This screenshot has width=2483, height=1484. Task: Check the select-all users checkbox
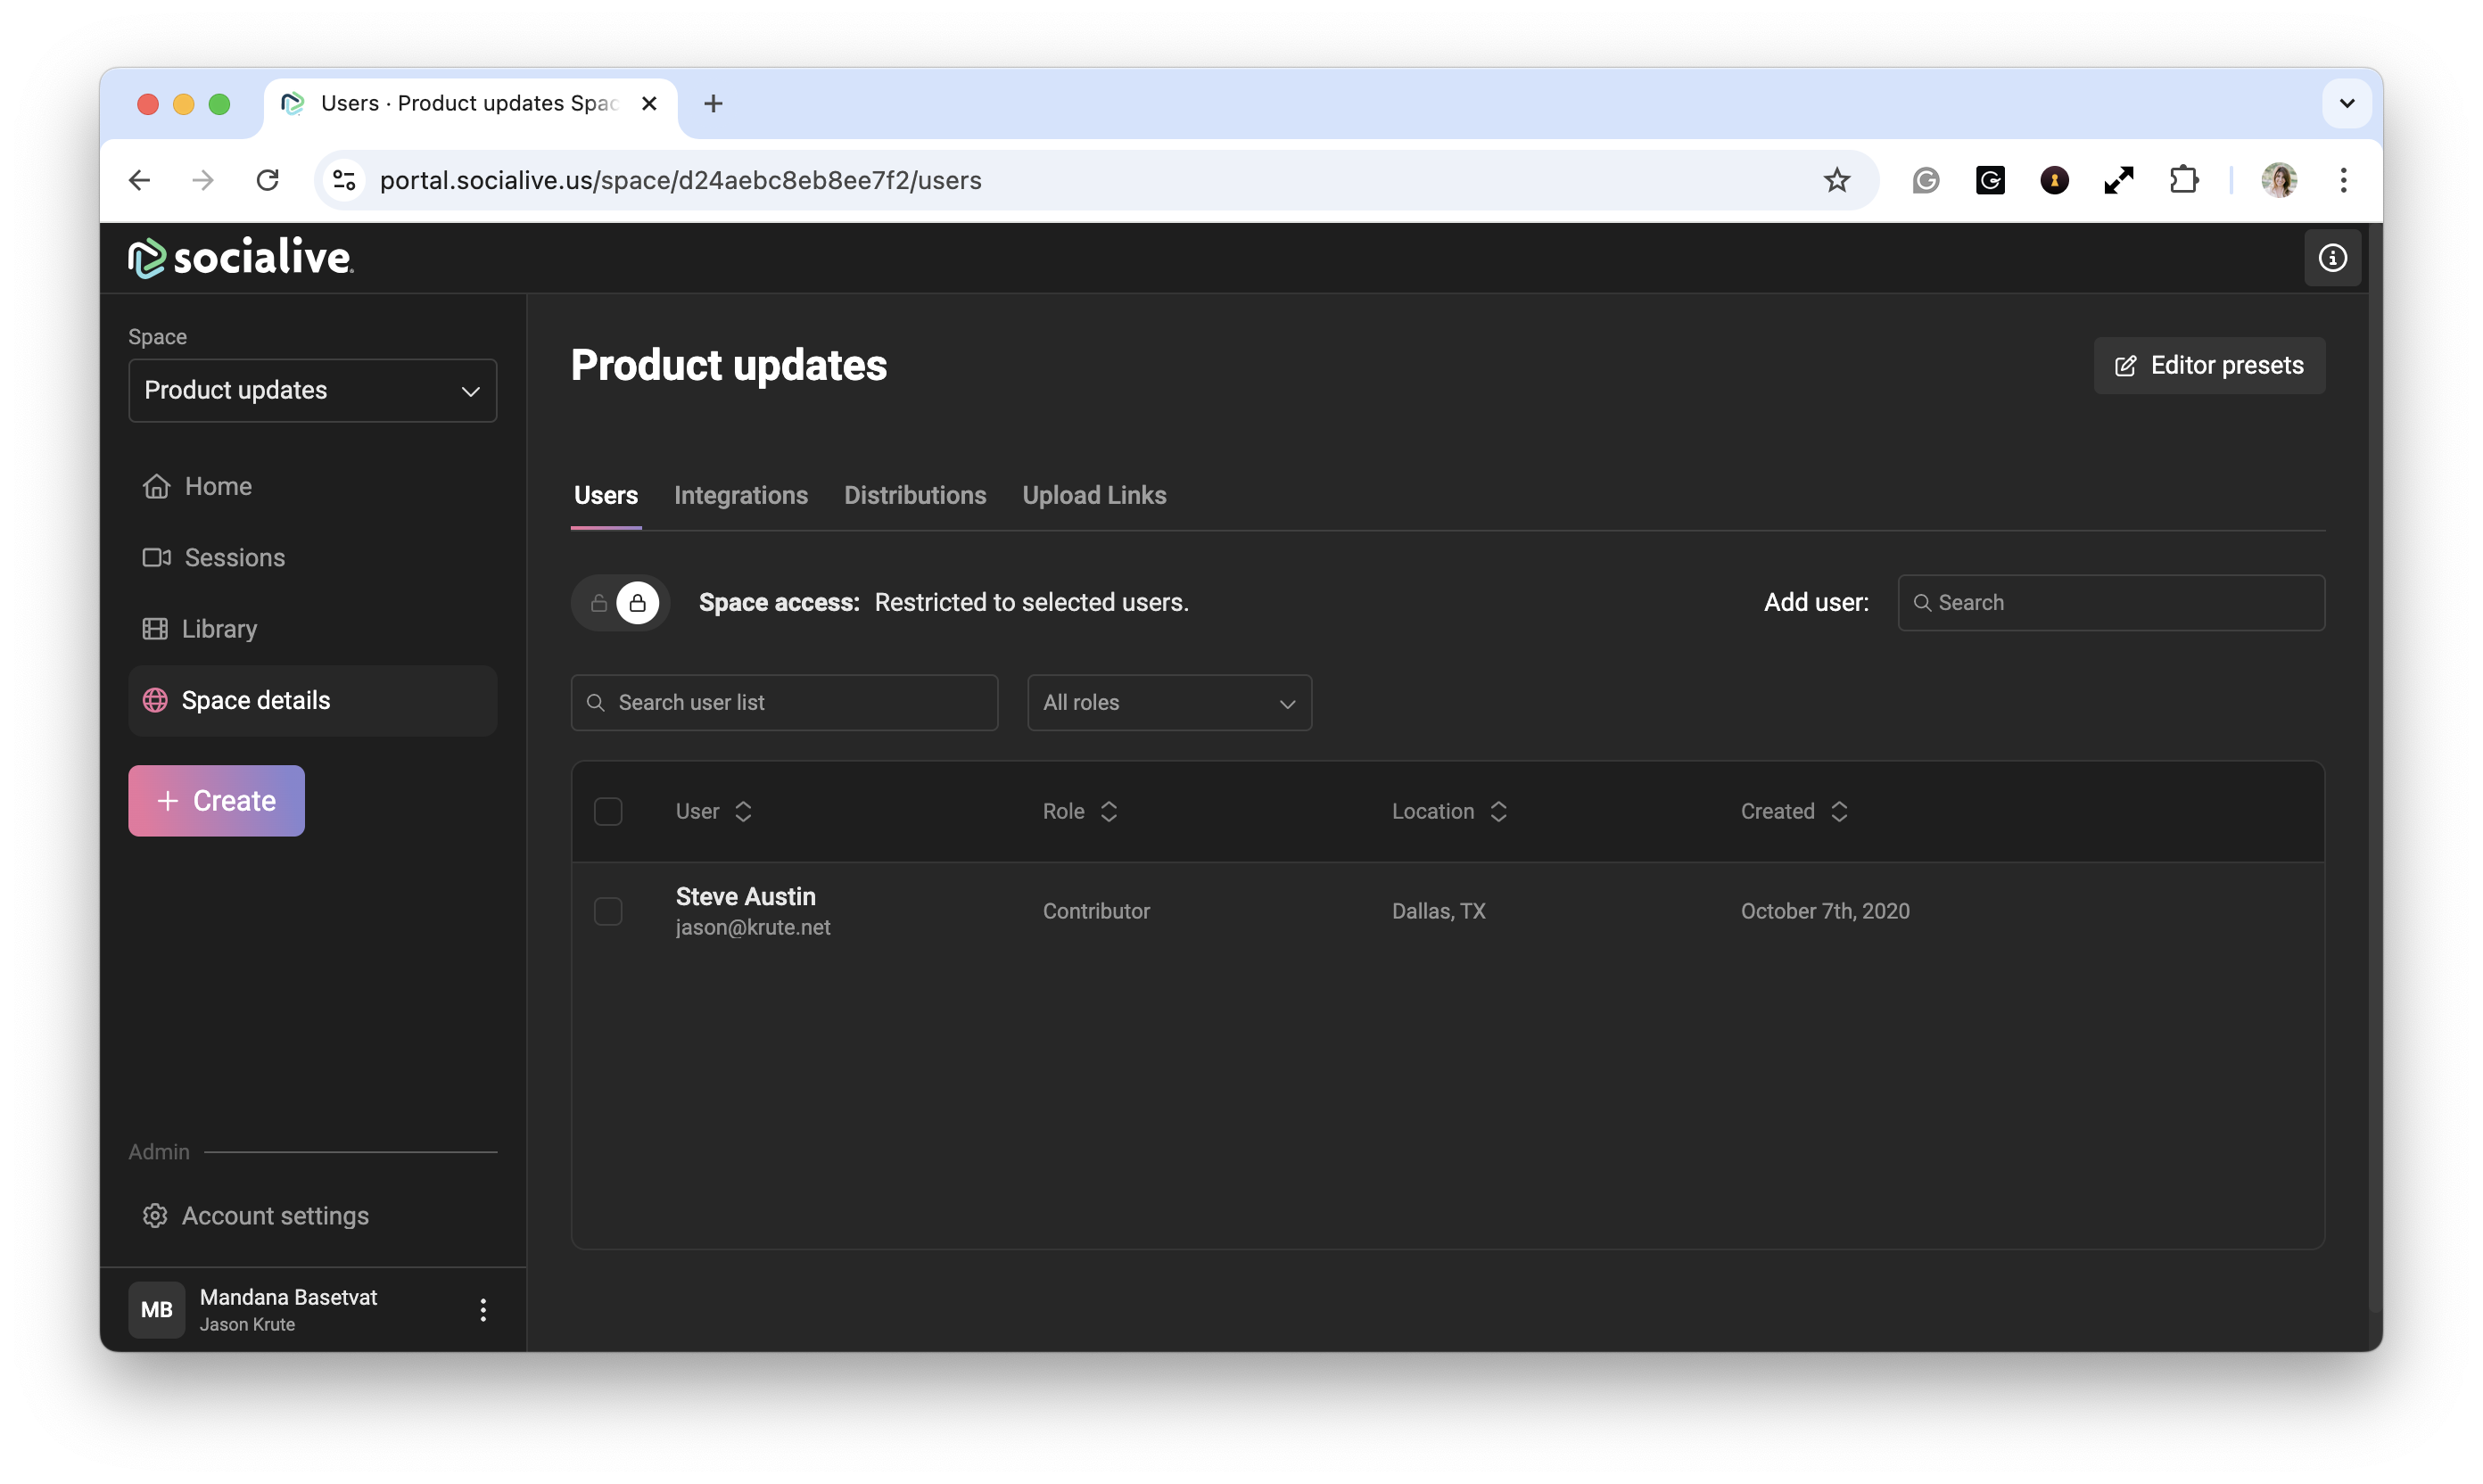click(x=608, y=811)
